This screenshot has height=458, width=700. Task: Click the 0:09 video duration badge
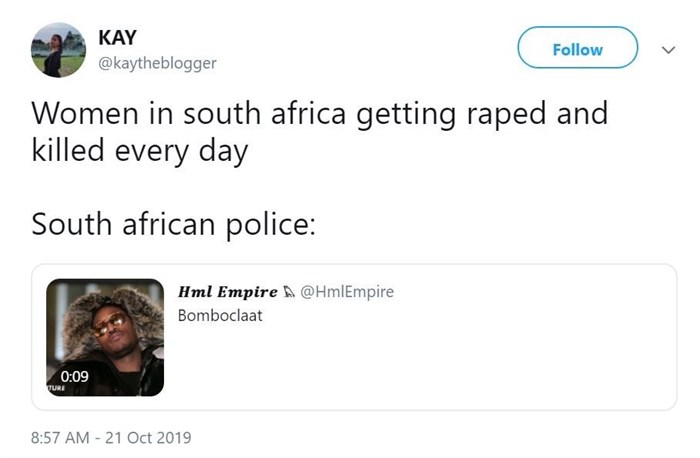73,376
